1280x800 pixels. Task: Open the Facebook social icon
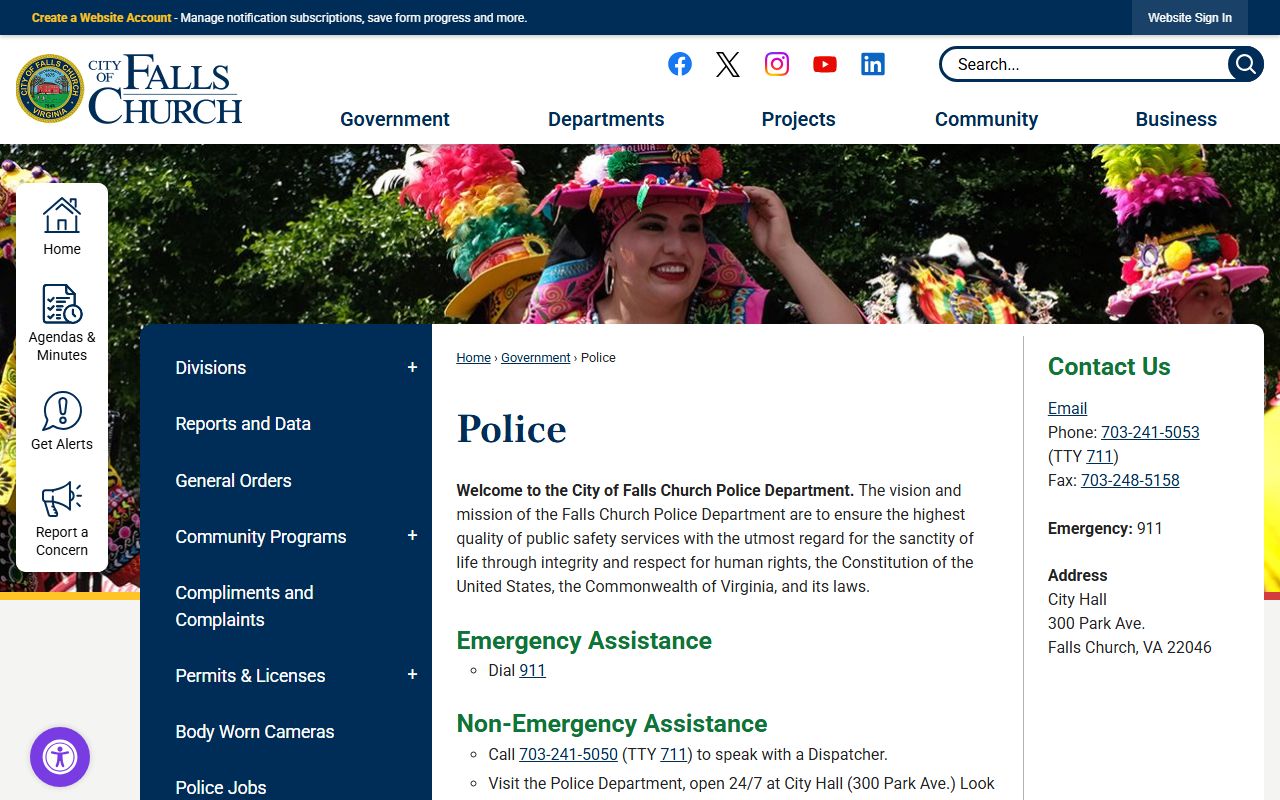pos(680,64)
